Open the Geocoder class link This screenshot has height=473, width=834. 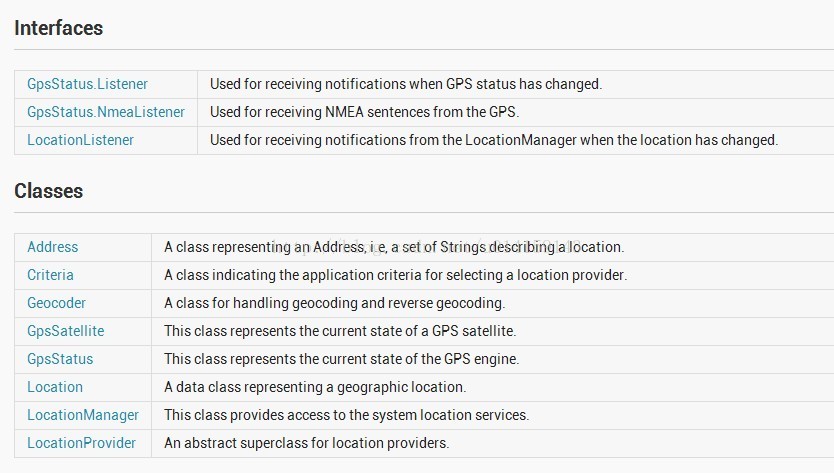pos(56,303)
